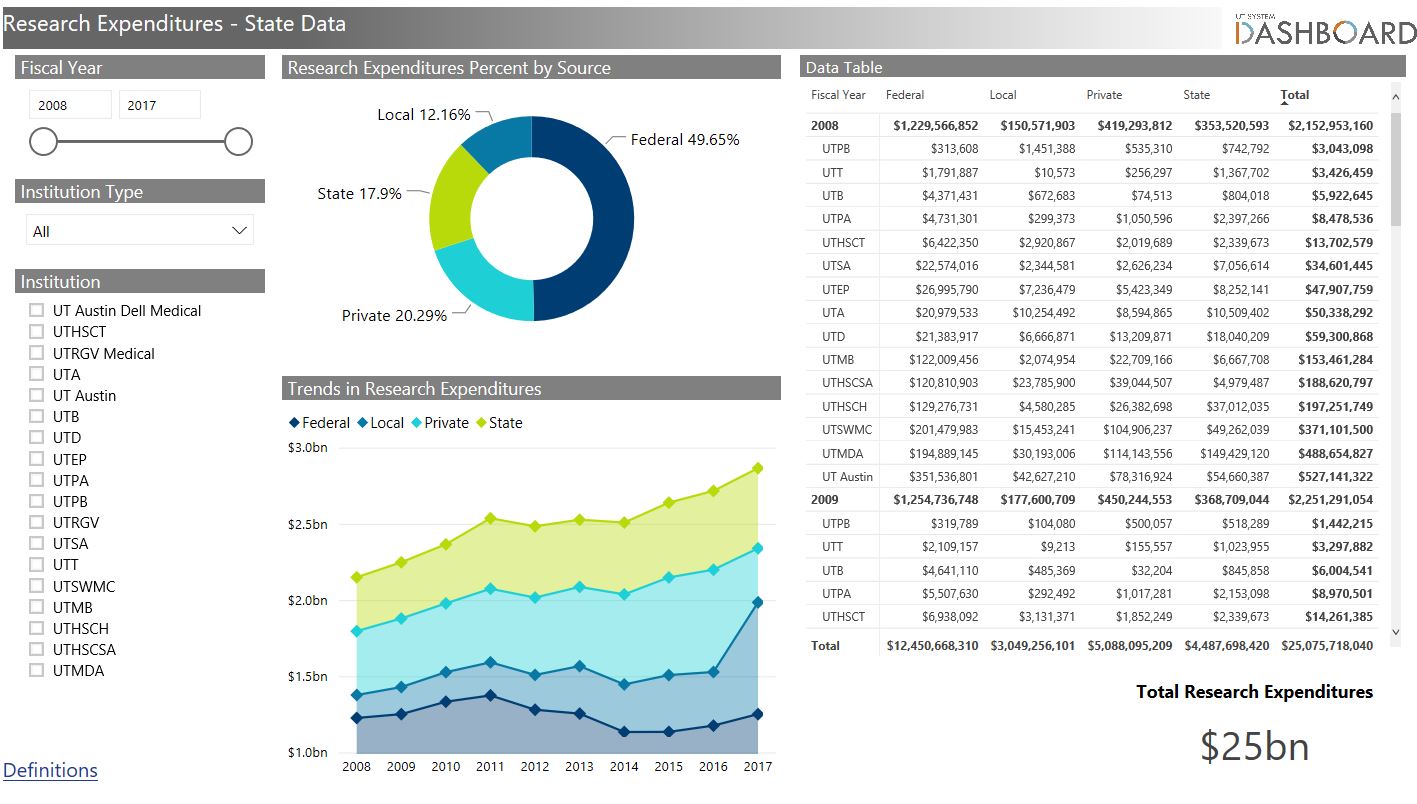Image resolution: width=1417 pixels, height=804 pixels.
Task: Sort table by Total column header
Action: tap(1295, 95)
